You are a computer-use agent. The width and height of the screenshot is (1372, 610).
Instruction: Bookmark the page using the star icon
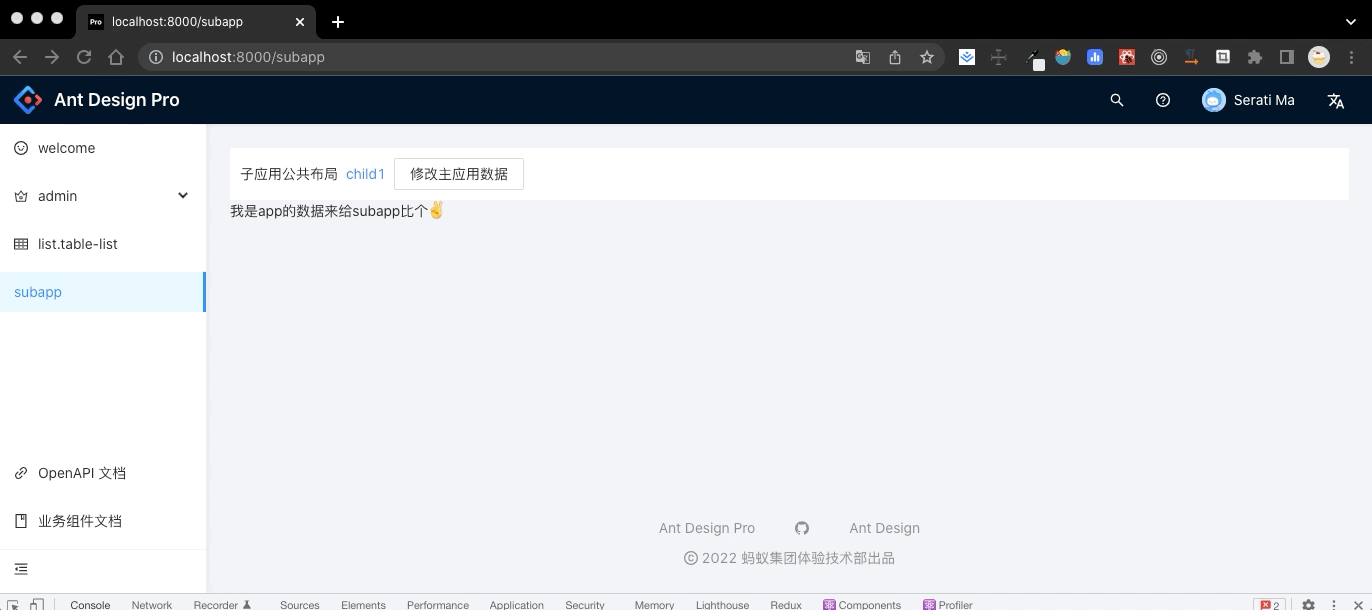pos(926,57)
